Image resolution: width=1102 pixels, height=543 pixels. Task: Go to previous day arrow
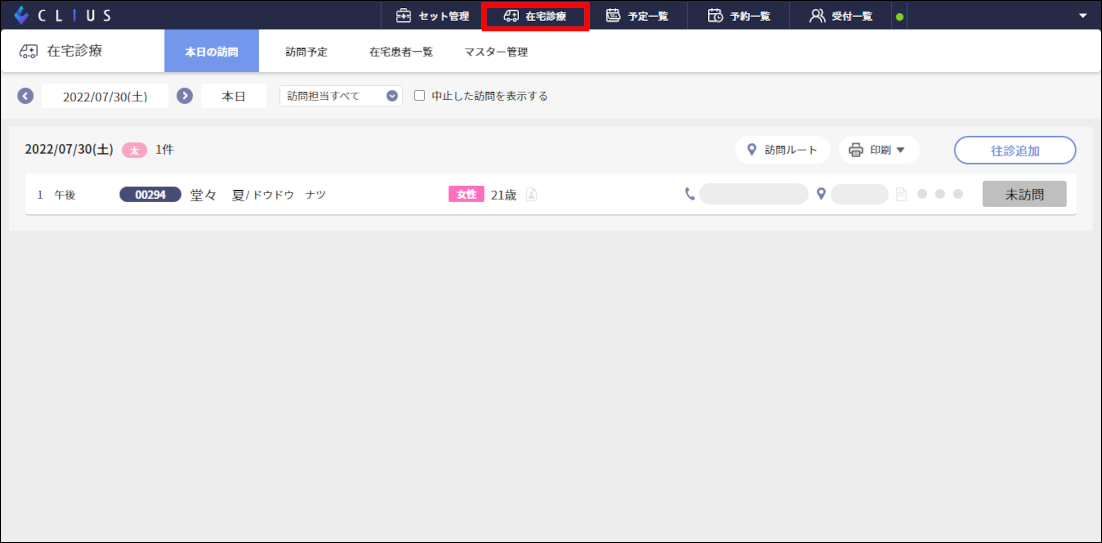coord(25,96)
